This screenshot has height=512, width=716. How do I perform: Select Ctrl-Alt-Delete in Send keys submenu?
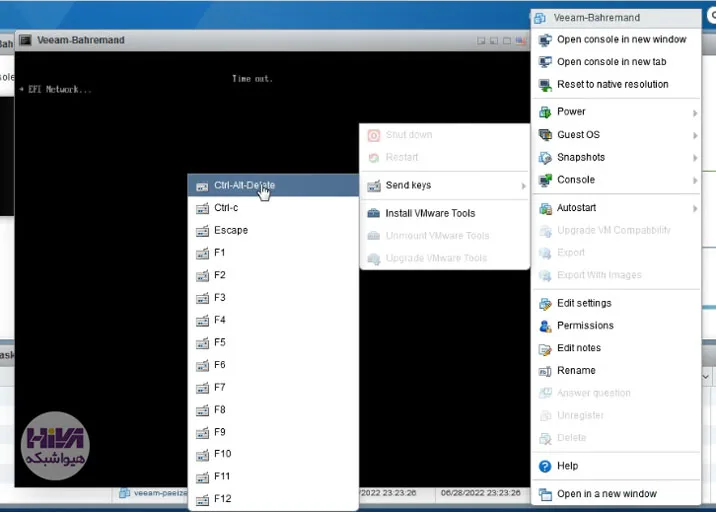point(273,185)
